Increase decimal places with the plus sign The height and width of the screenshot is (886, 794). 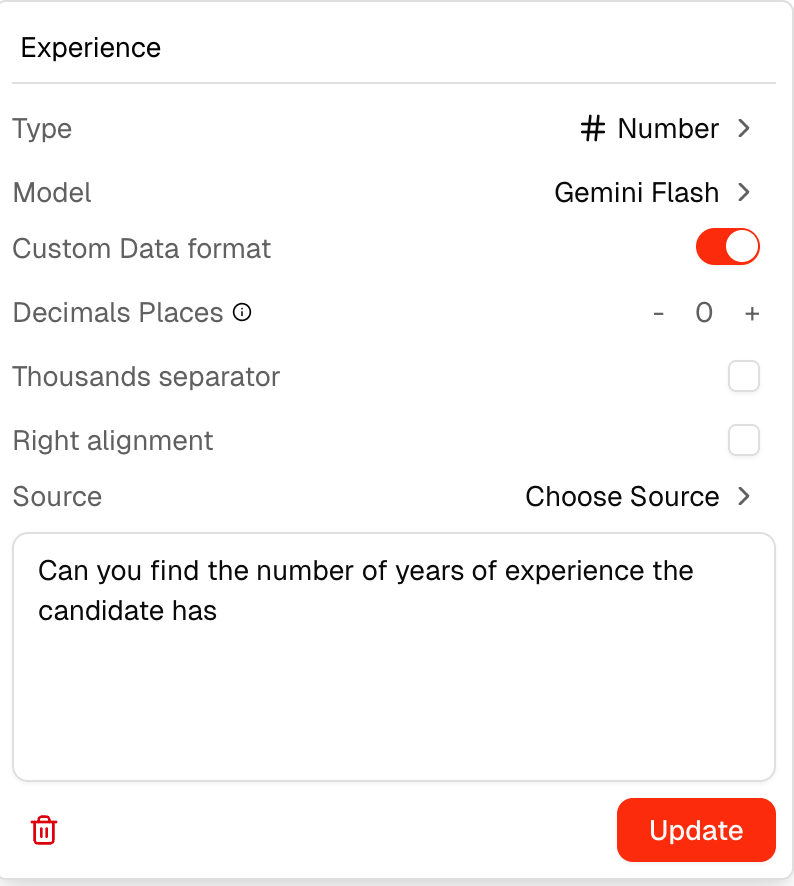click(x=752, y=314)
